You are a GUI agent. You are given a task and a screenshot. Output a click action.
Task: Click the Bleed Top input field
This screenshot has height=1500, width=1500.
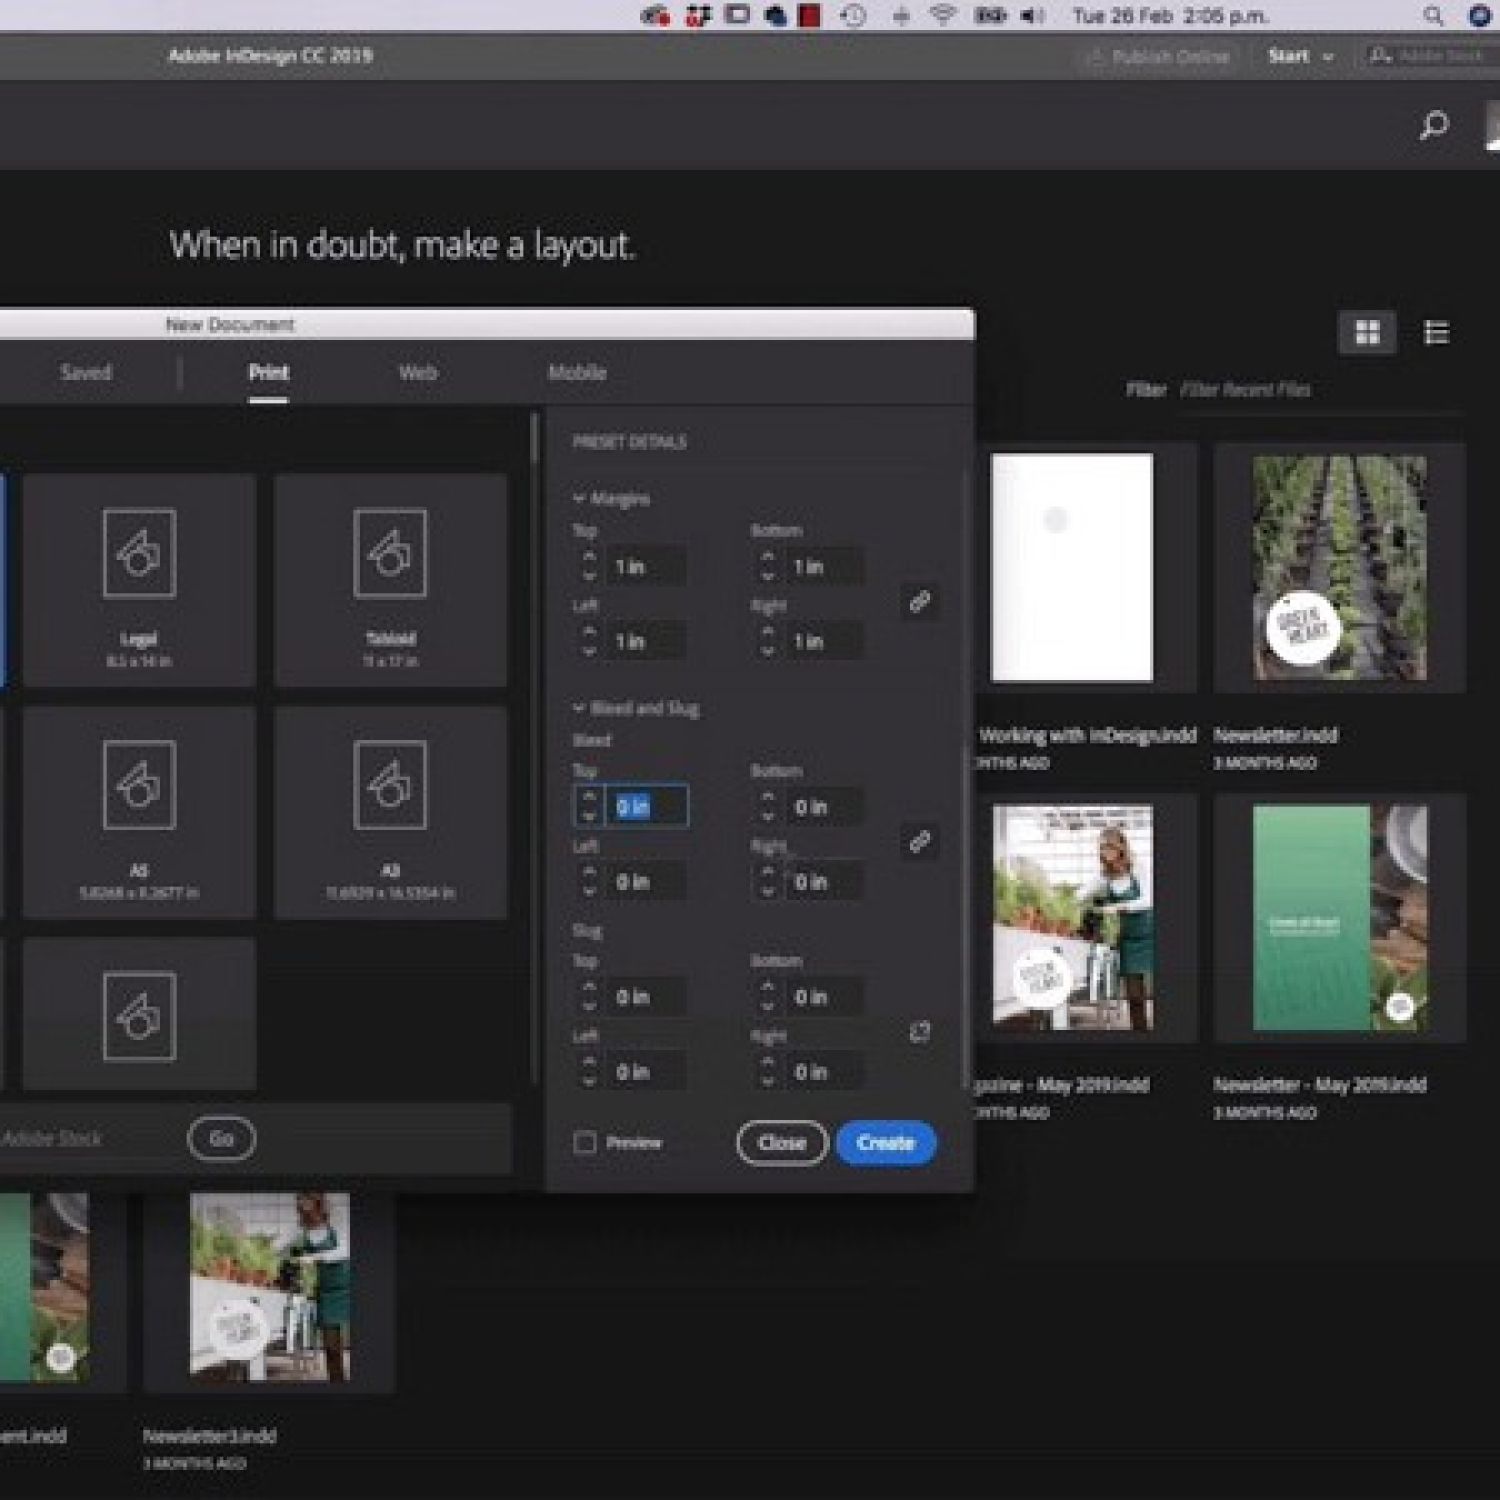(x=646, y=806)
